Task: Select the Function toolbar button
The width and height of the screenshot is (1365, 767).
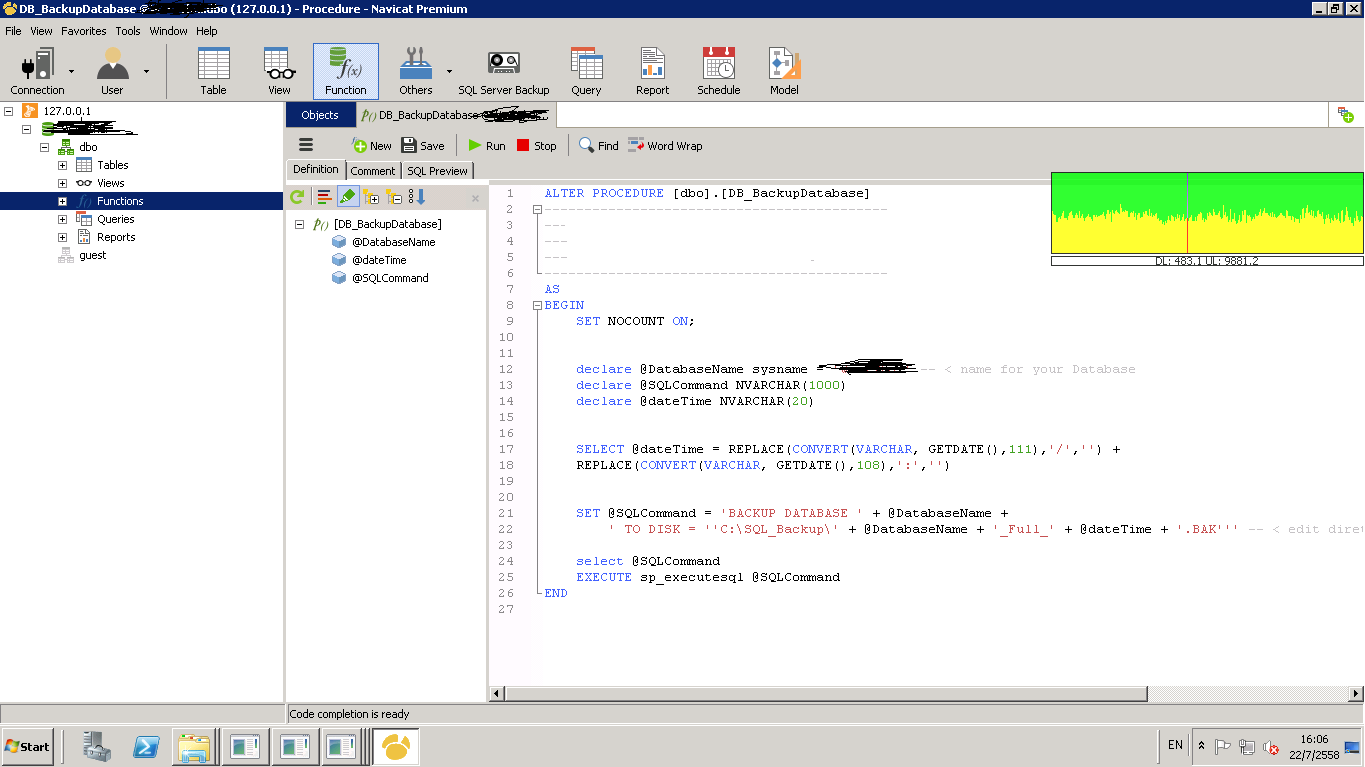Action: [346, 71]
